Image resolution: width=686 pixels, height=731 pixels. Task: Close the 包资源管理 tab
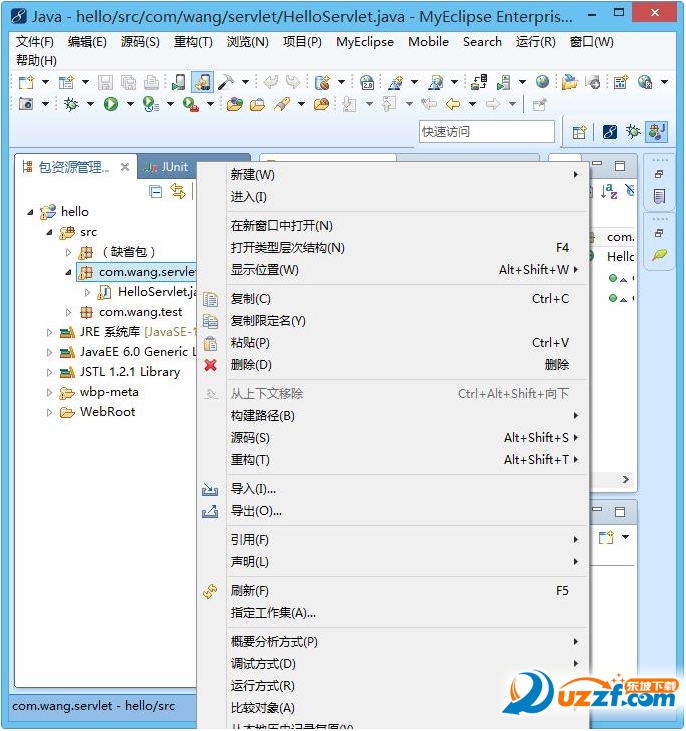pyautogui.click(x=125, y=167)
